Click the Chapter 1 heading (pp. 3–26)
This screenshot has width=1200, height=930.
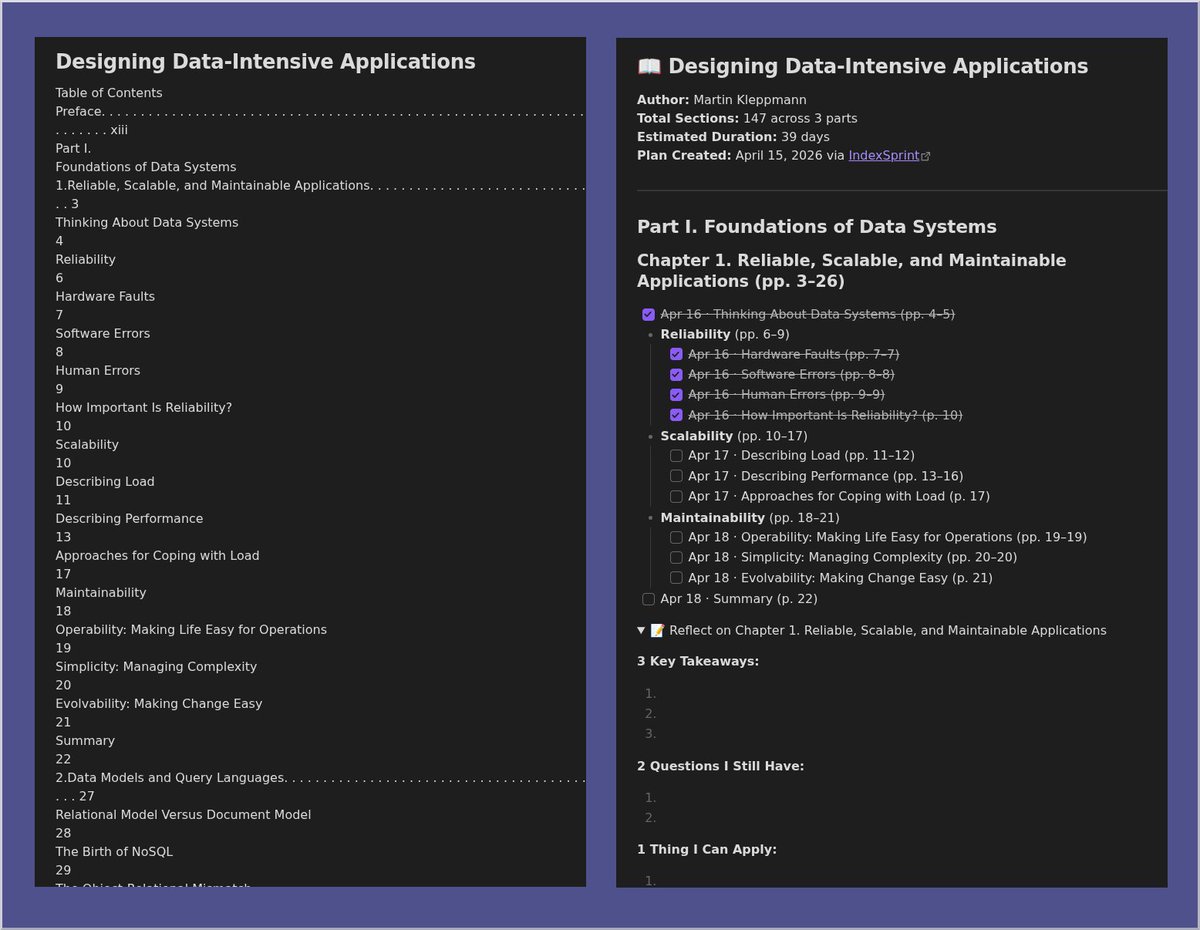[x=852, y=270]
